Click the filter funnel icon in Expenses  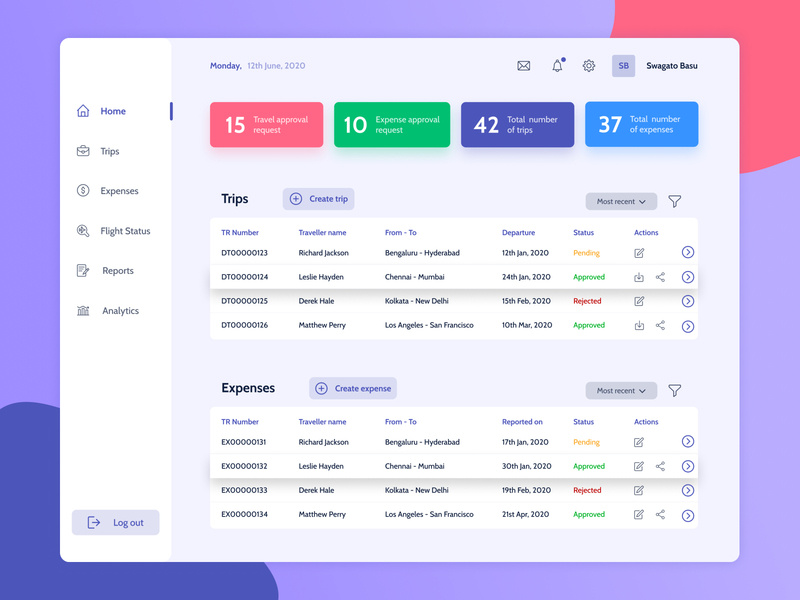(x=674, y=391)
